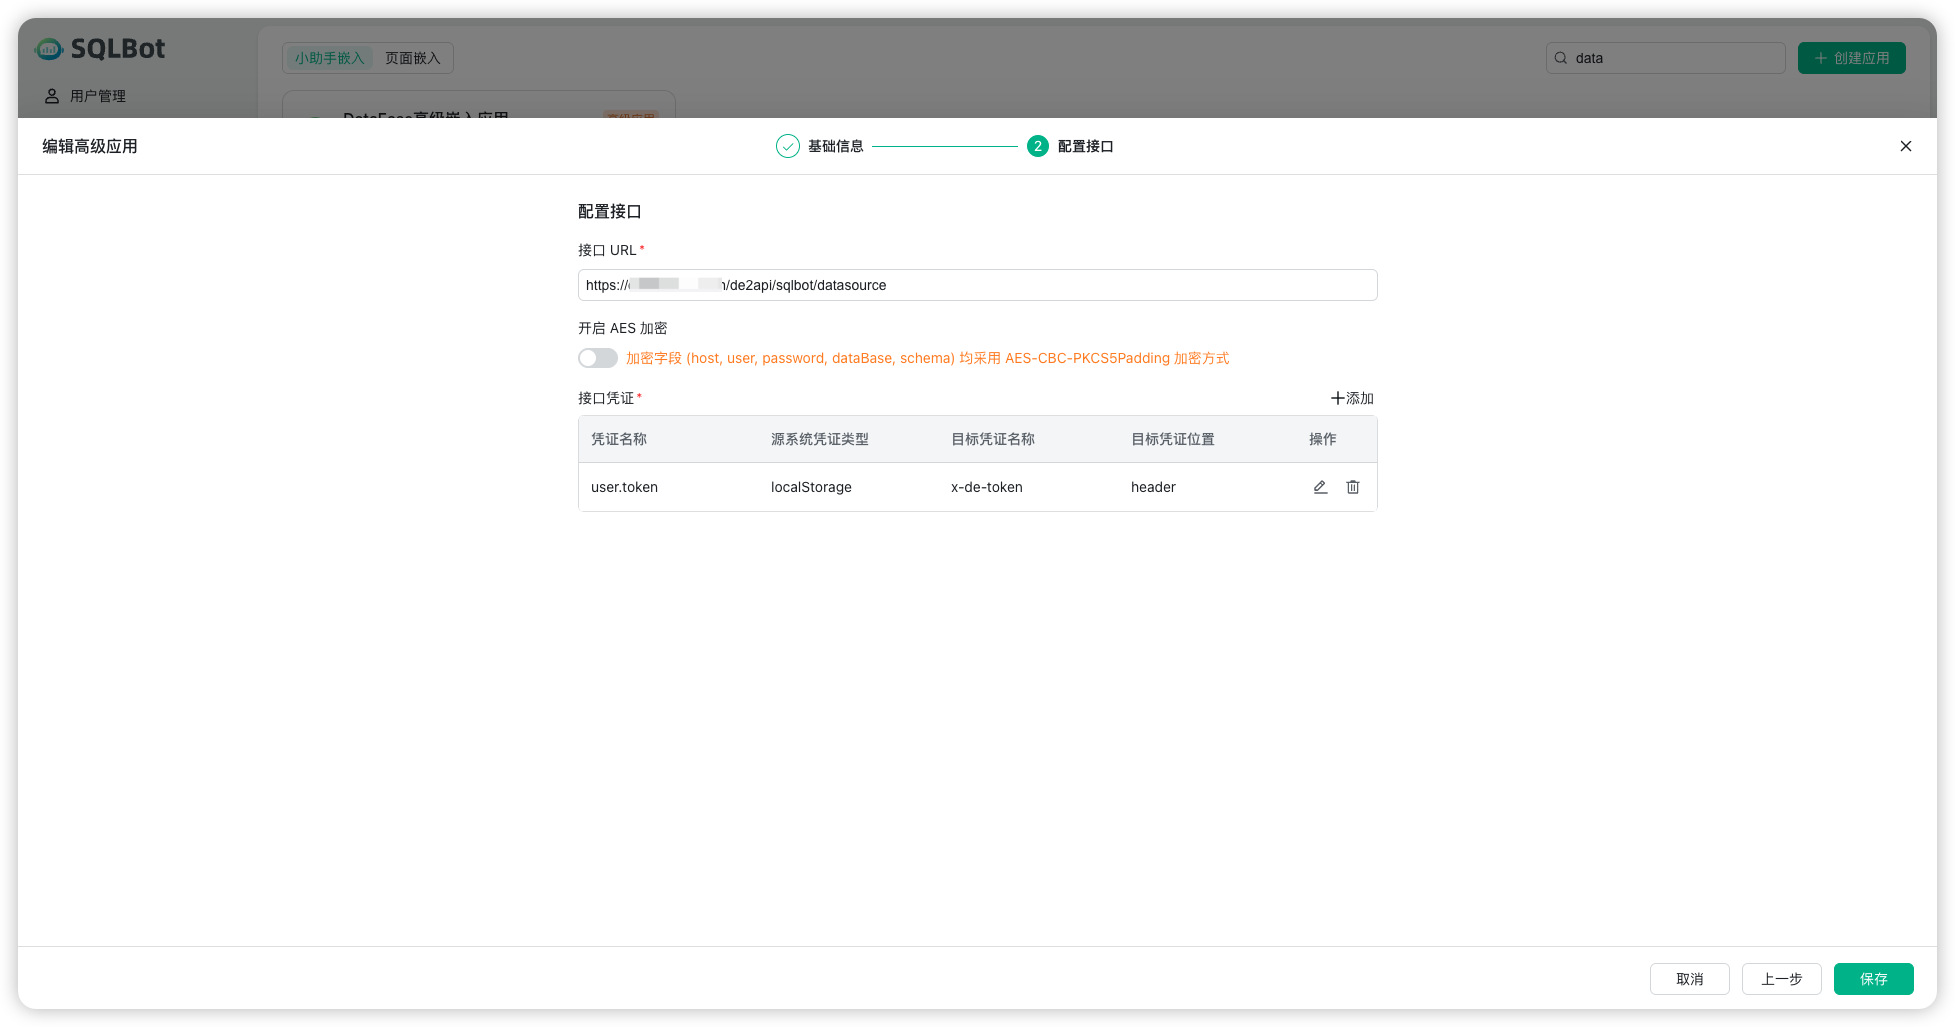
Task: Click the step 2 配置接口 number circle
Action: pyautogui.click(x=1037, y=146)
